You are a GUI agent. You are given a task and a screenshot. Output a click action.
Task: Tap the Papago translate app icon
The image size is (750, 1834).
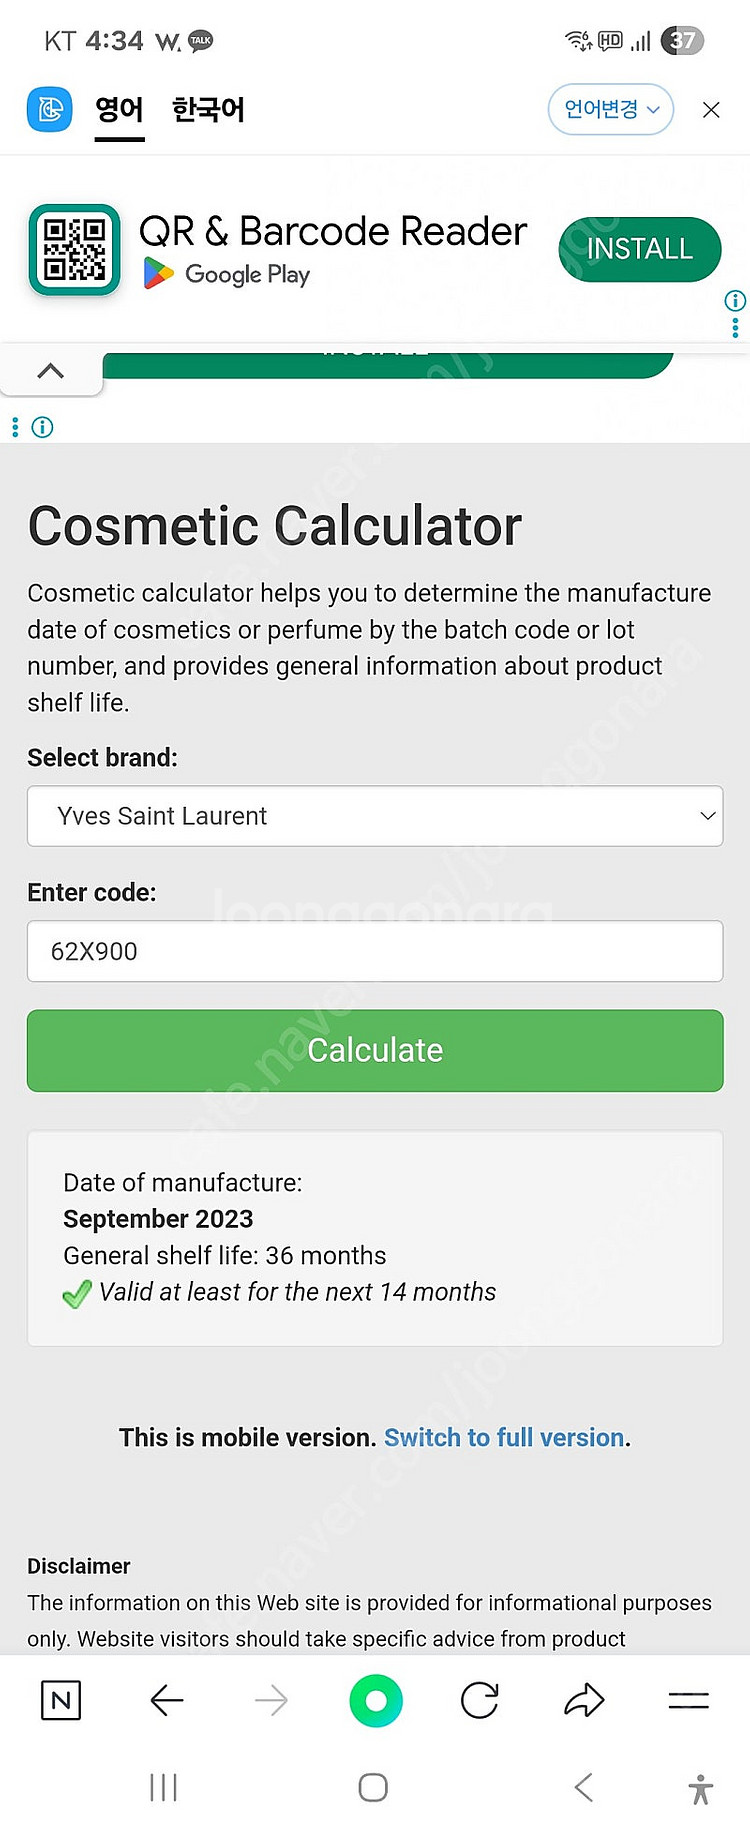[x=49, y=109]
